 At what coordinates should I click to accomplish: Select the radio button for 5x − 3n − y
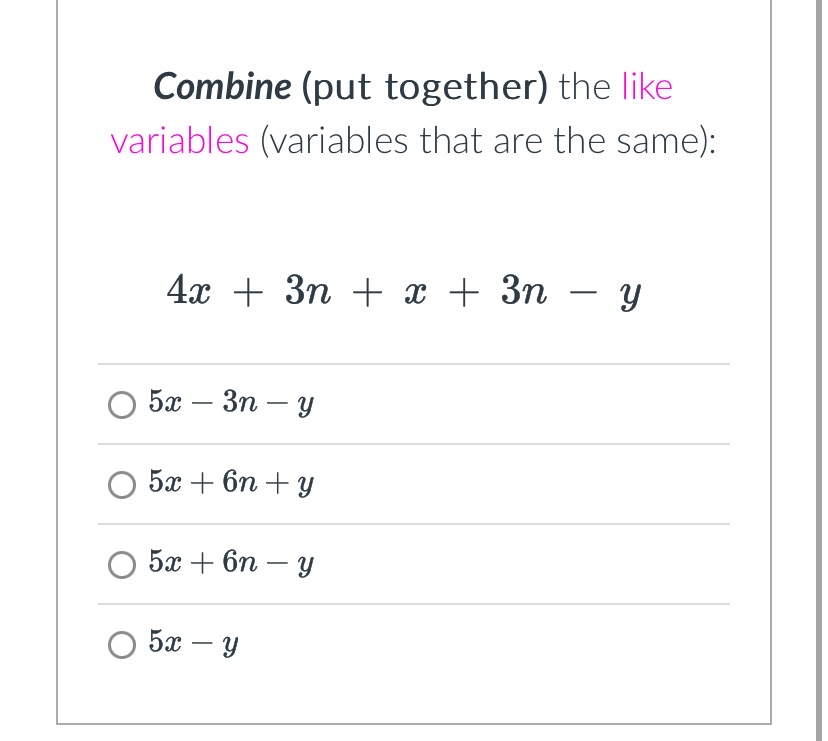click(122, 405)
